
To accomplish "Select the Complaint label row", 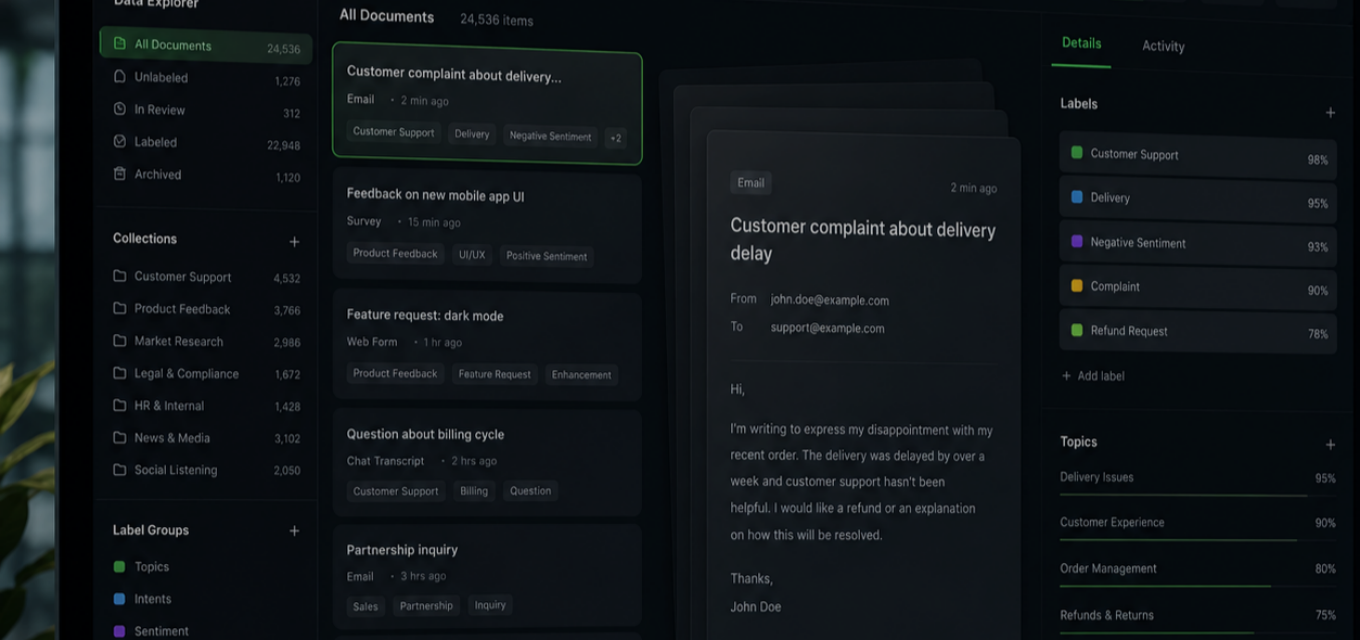I will (1198, 287).
